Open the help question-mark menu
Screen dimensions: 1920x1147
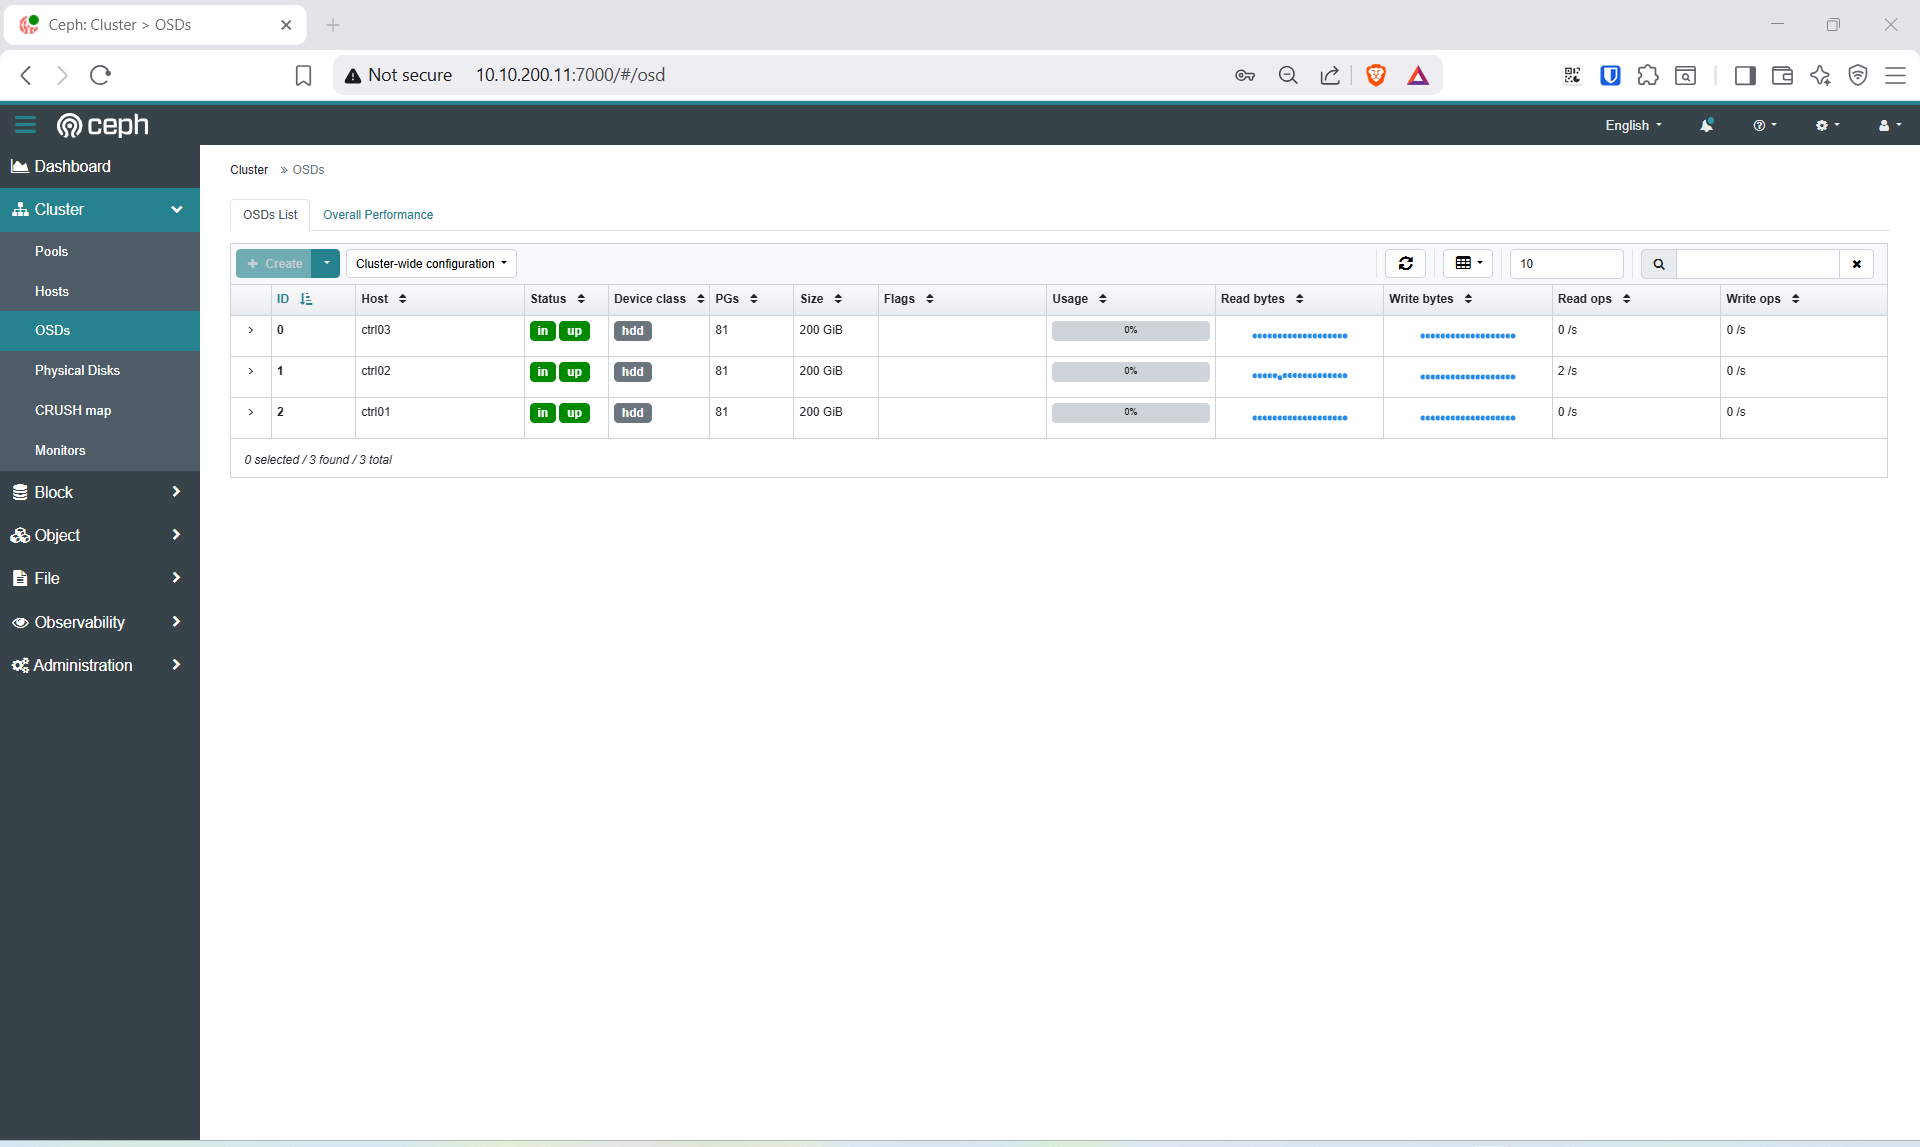point(1765,125)
